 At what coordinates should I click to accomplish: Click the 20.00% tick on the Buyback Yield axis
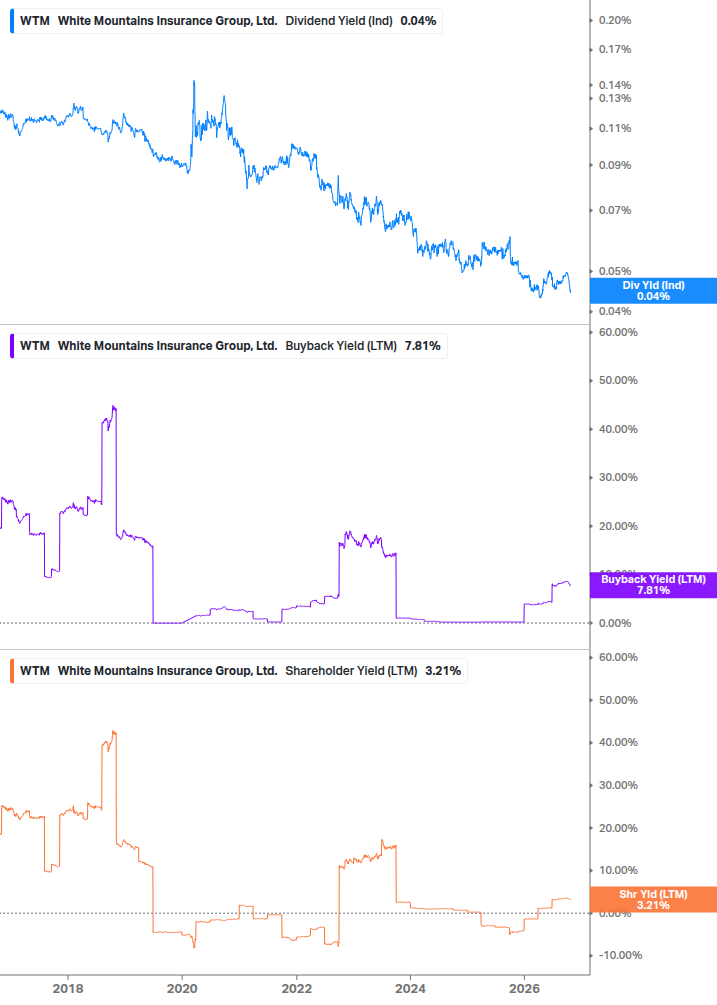(x=618, y=526)
